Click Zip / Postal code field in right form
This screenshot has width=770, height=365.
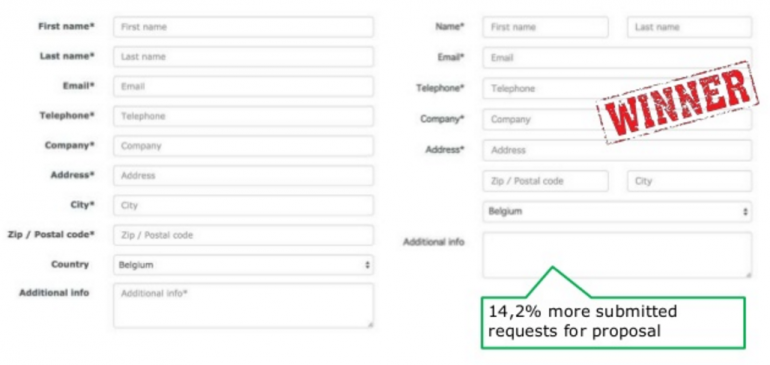click(x=545, y=181)
